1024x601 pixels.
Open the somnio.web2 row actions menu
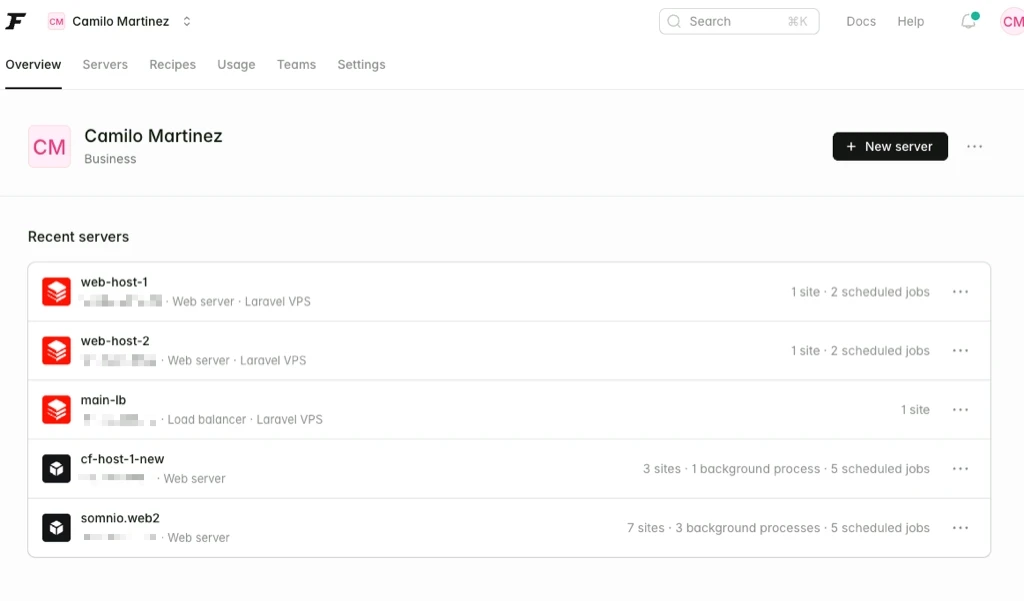960,528
